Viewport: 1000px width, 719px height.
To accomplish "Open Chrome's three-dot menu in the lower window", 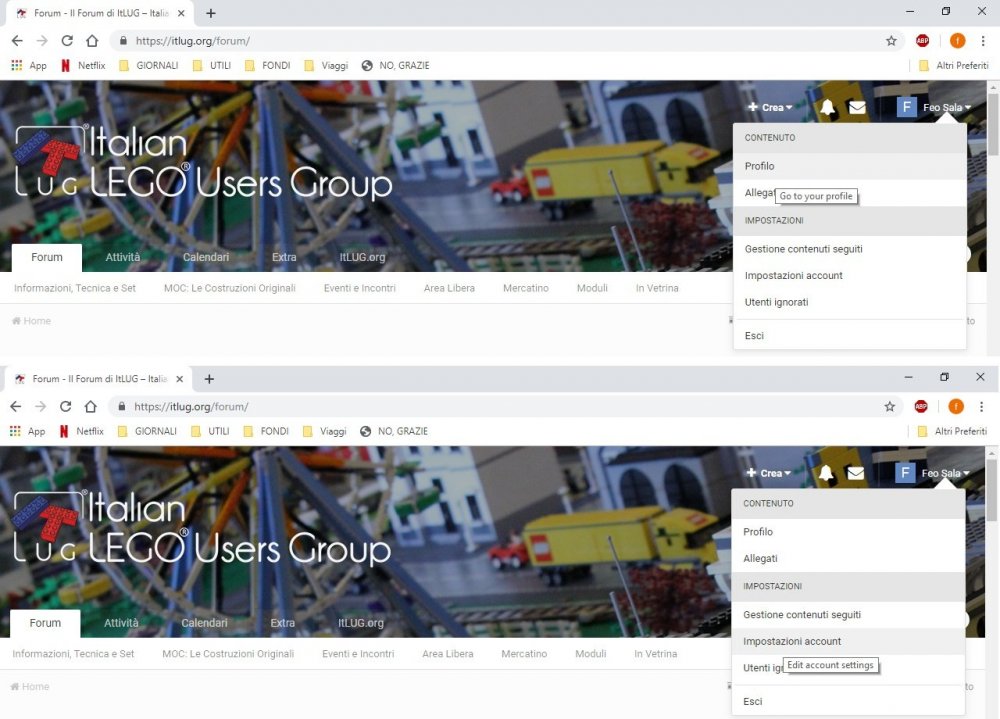I will point(982,406).
